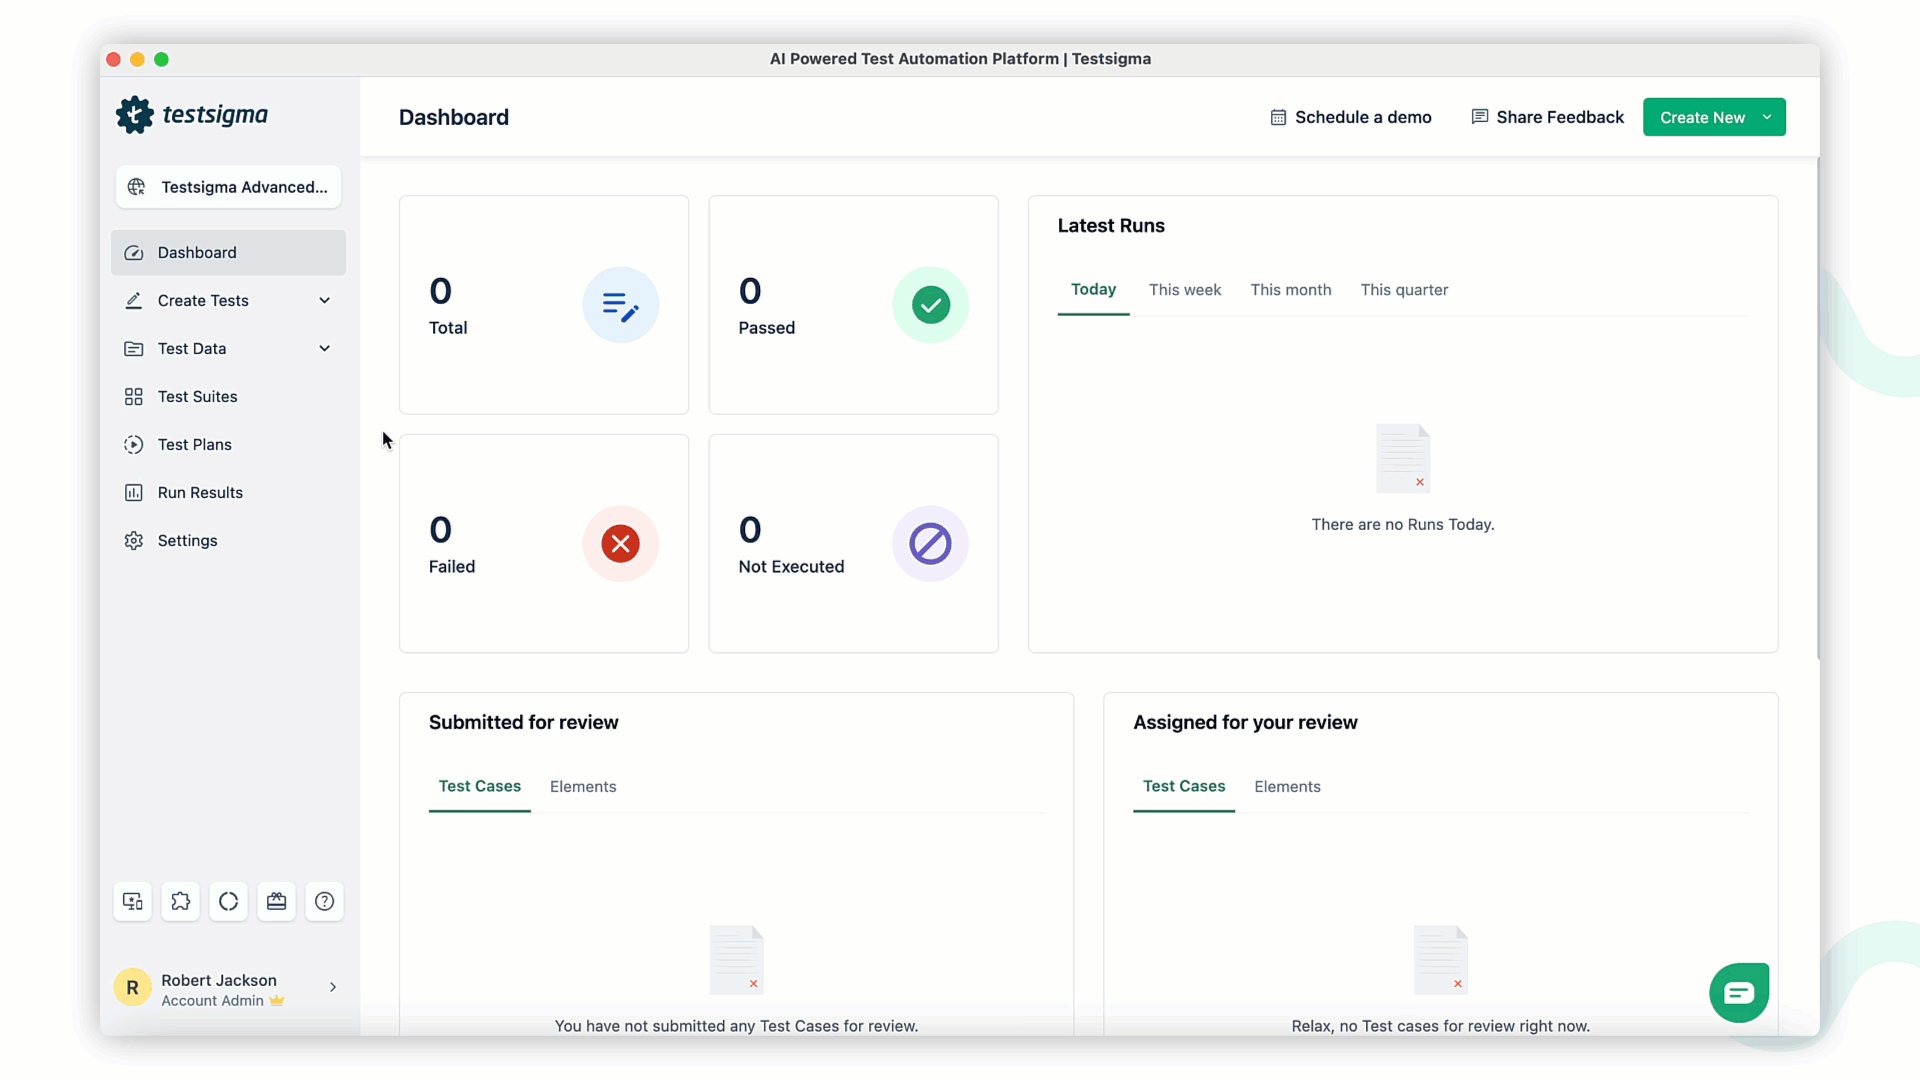Open Settings using the gear icon
The image size is (1920, 1080).
pos(134,540)
